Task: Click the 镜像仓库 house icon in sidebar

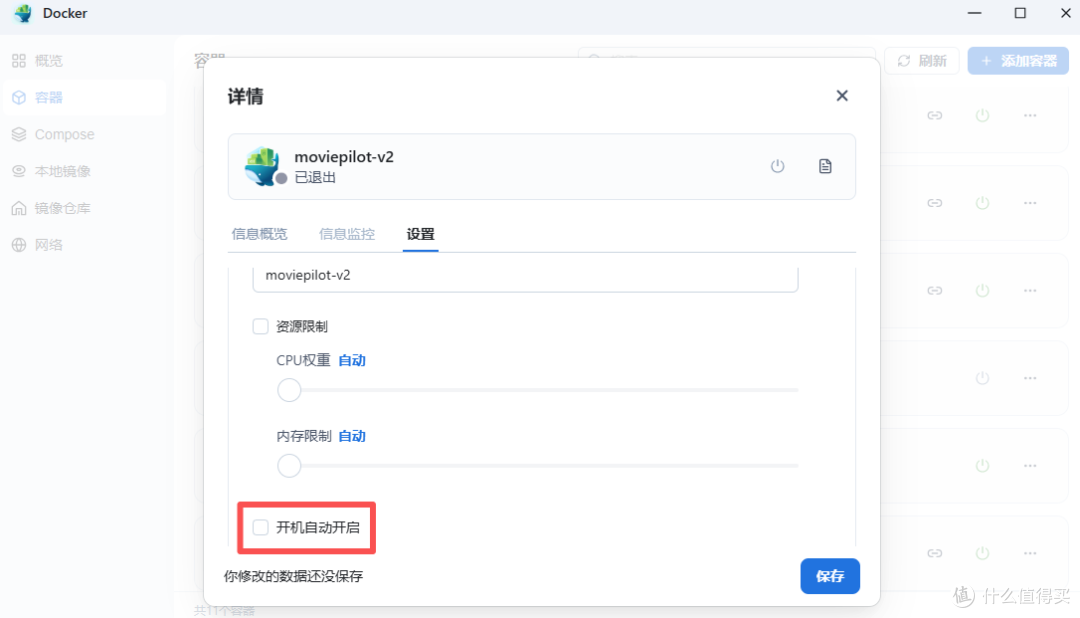Action: [19, 208]
